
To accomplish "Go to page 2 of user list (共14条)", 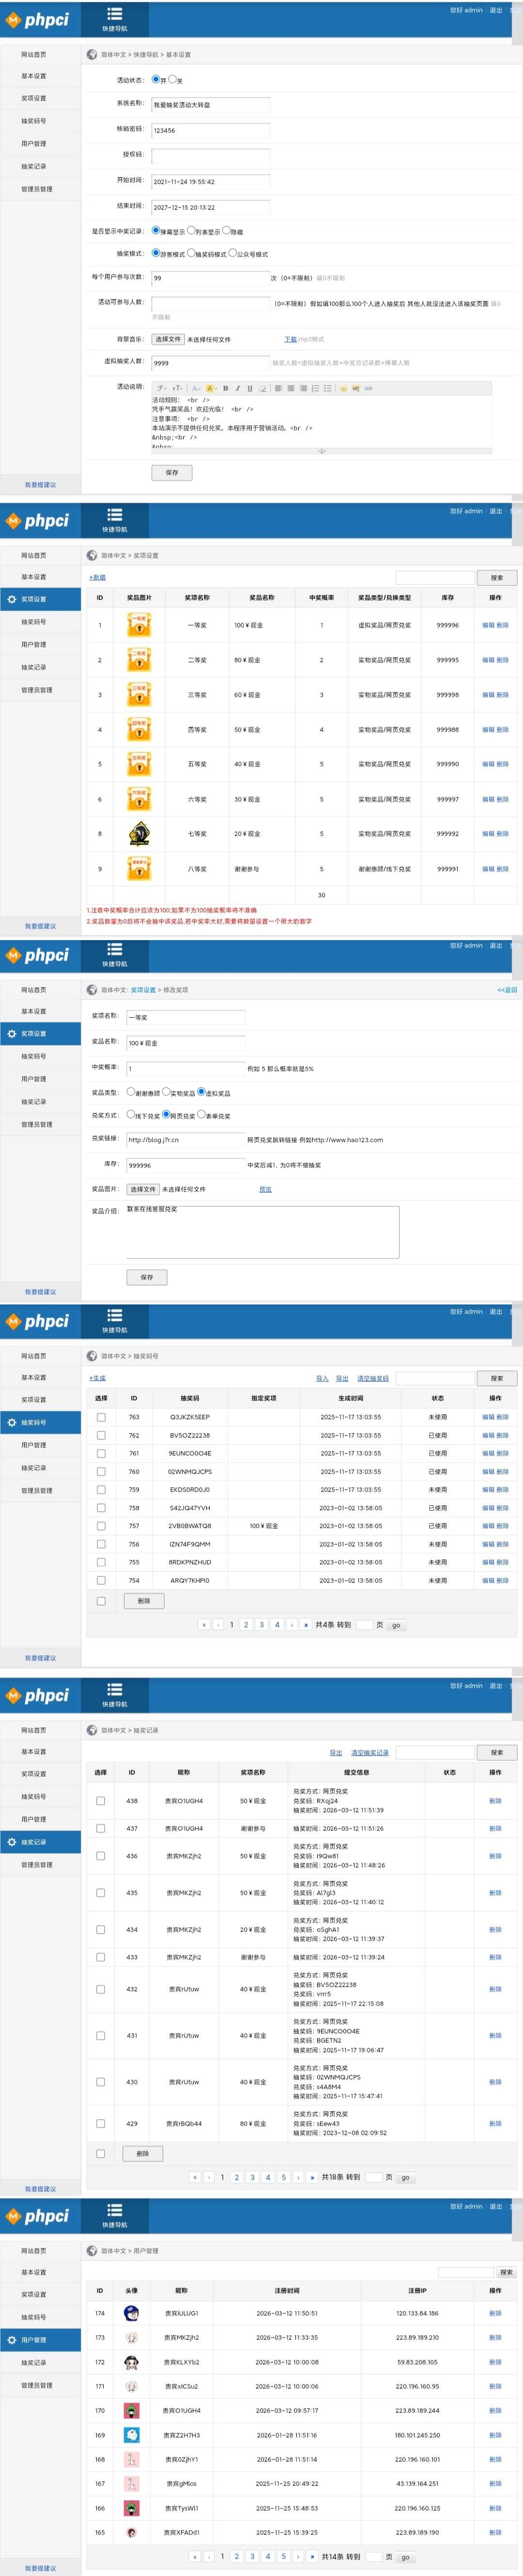I will coord(236,2556).
